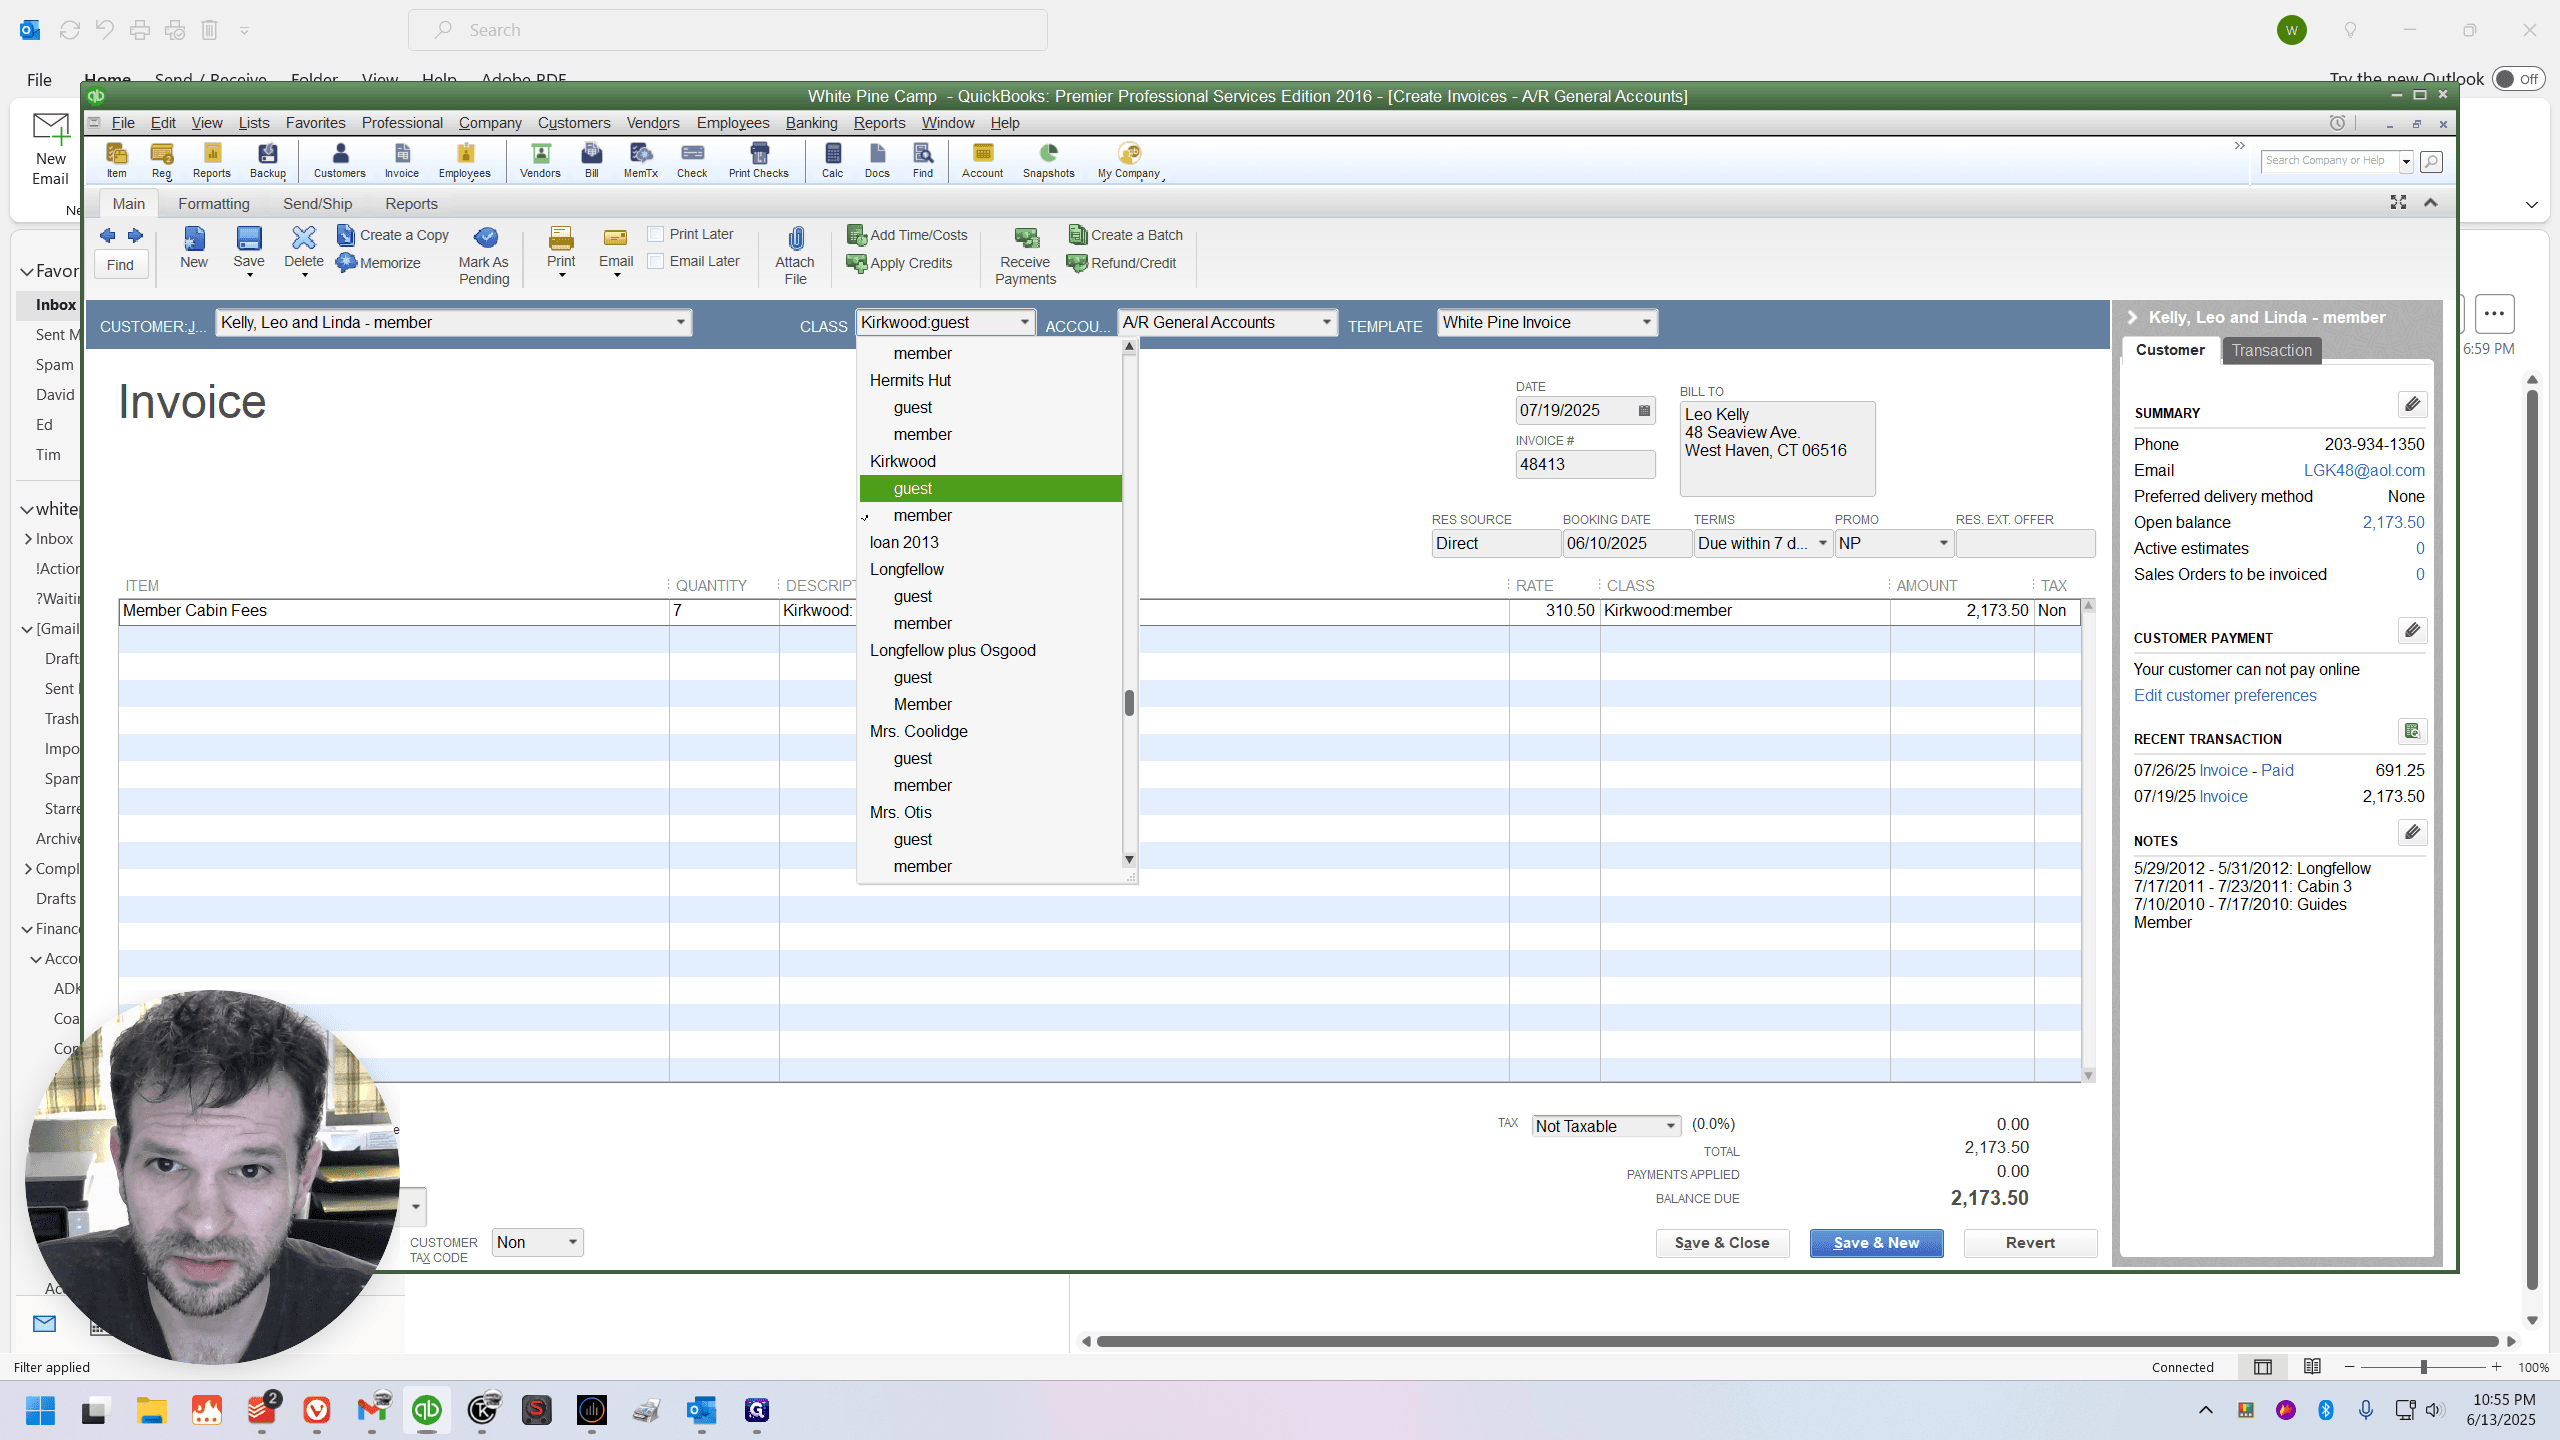Viewport: 2560px width, 1440px height.
Task: Click the Apply Credits icon
Action: pyautogui.click(x=856, y=263)
